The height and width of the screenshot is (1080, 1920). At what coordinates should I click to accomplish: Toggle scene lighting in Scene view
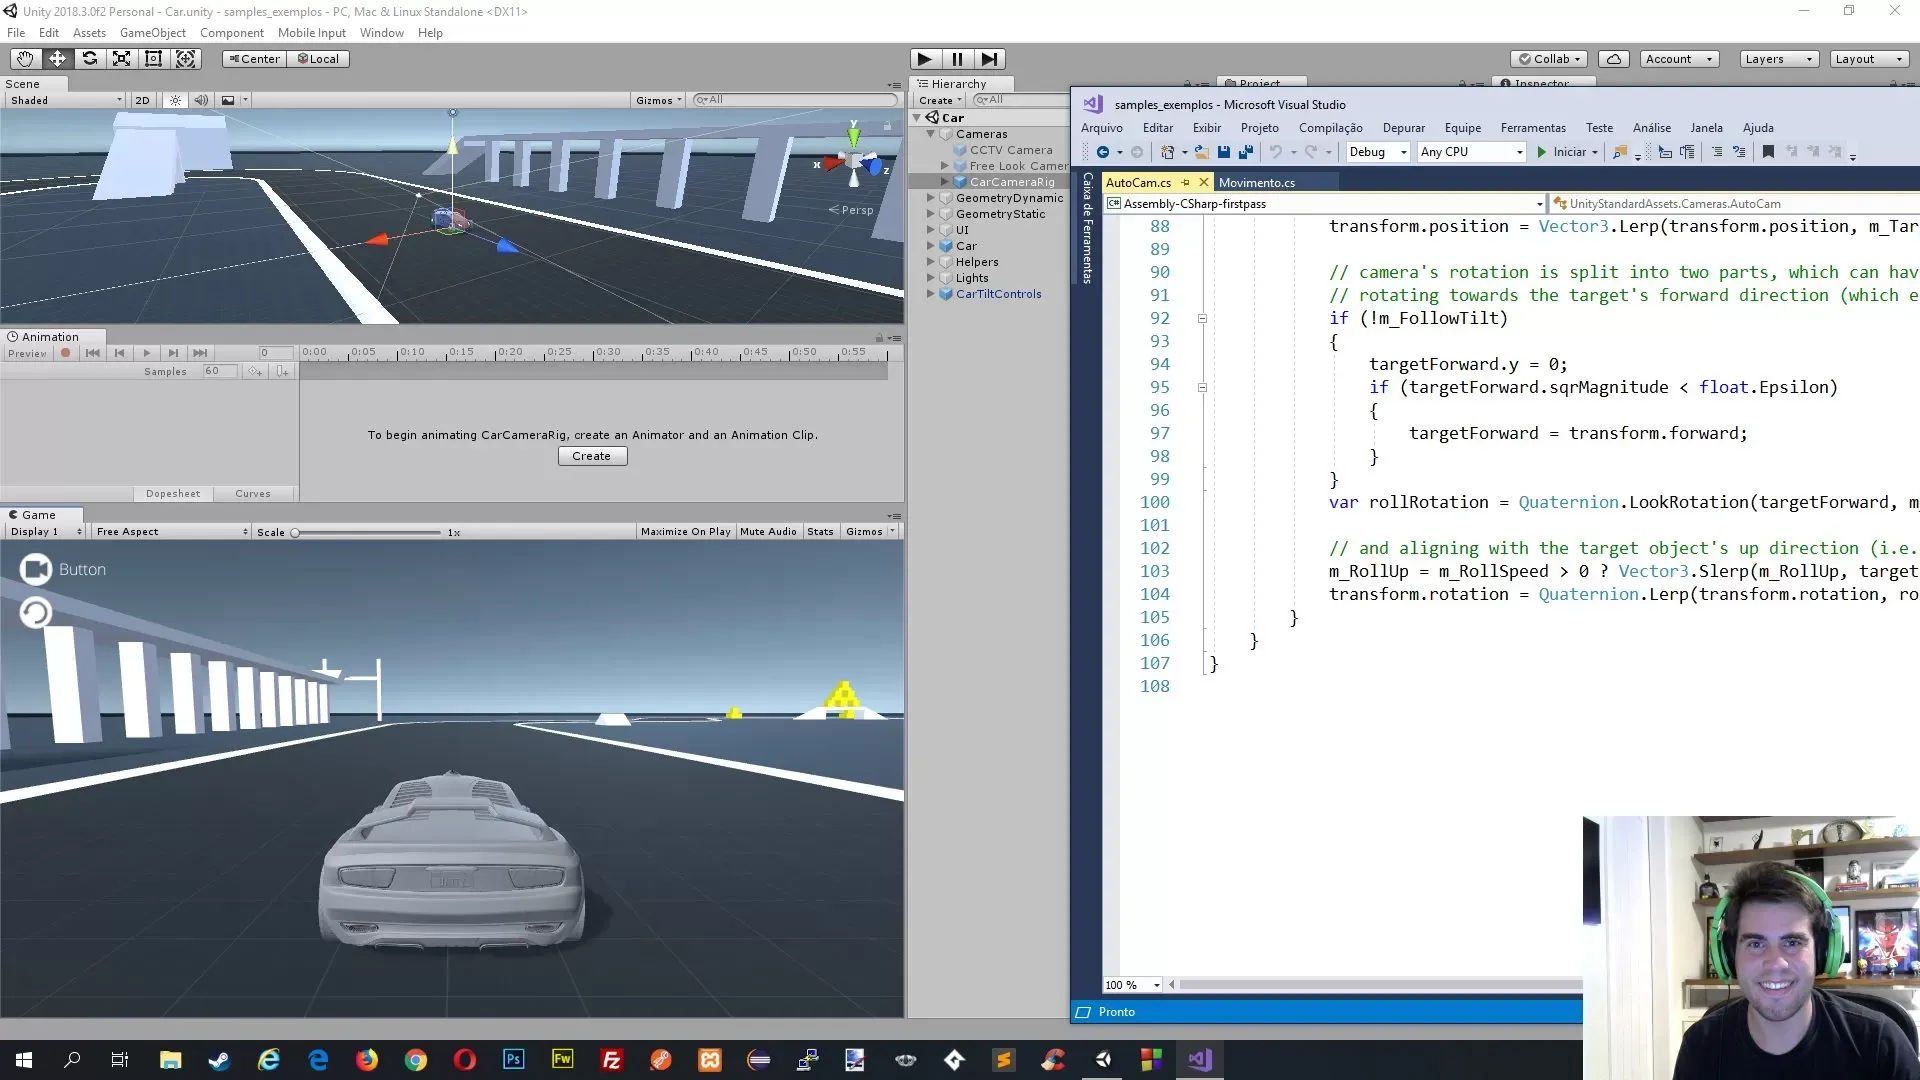(x=175, y=100)
